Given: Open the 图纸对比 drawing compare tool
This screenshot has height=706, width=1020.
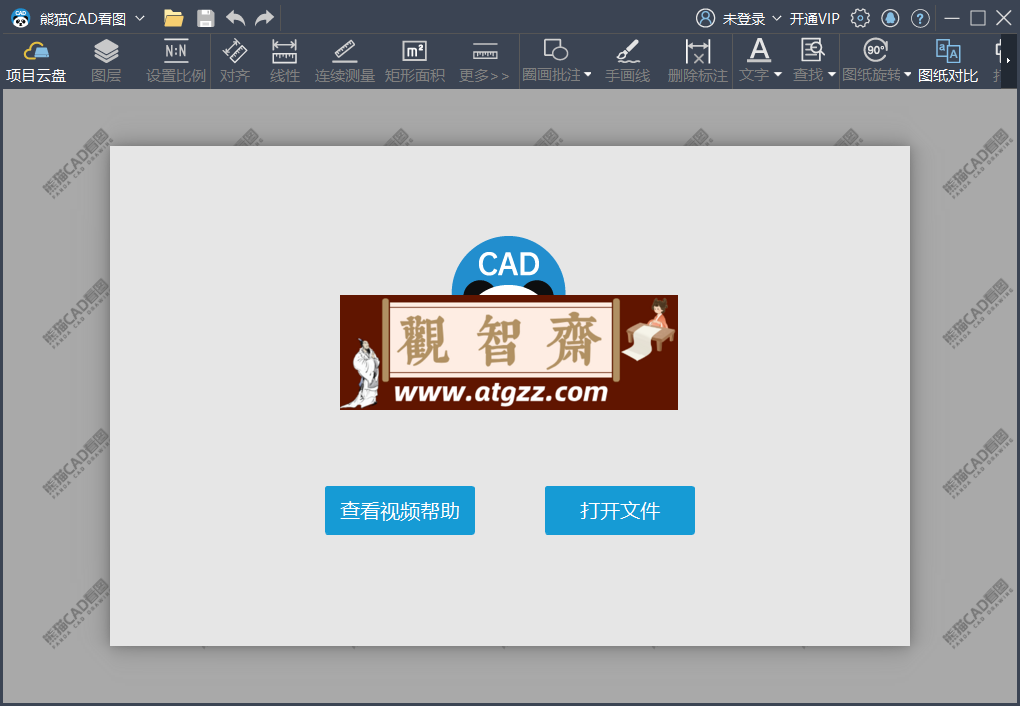Looking at the screenshot, I should [948, 62].
